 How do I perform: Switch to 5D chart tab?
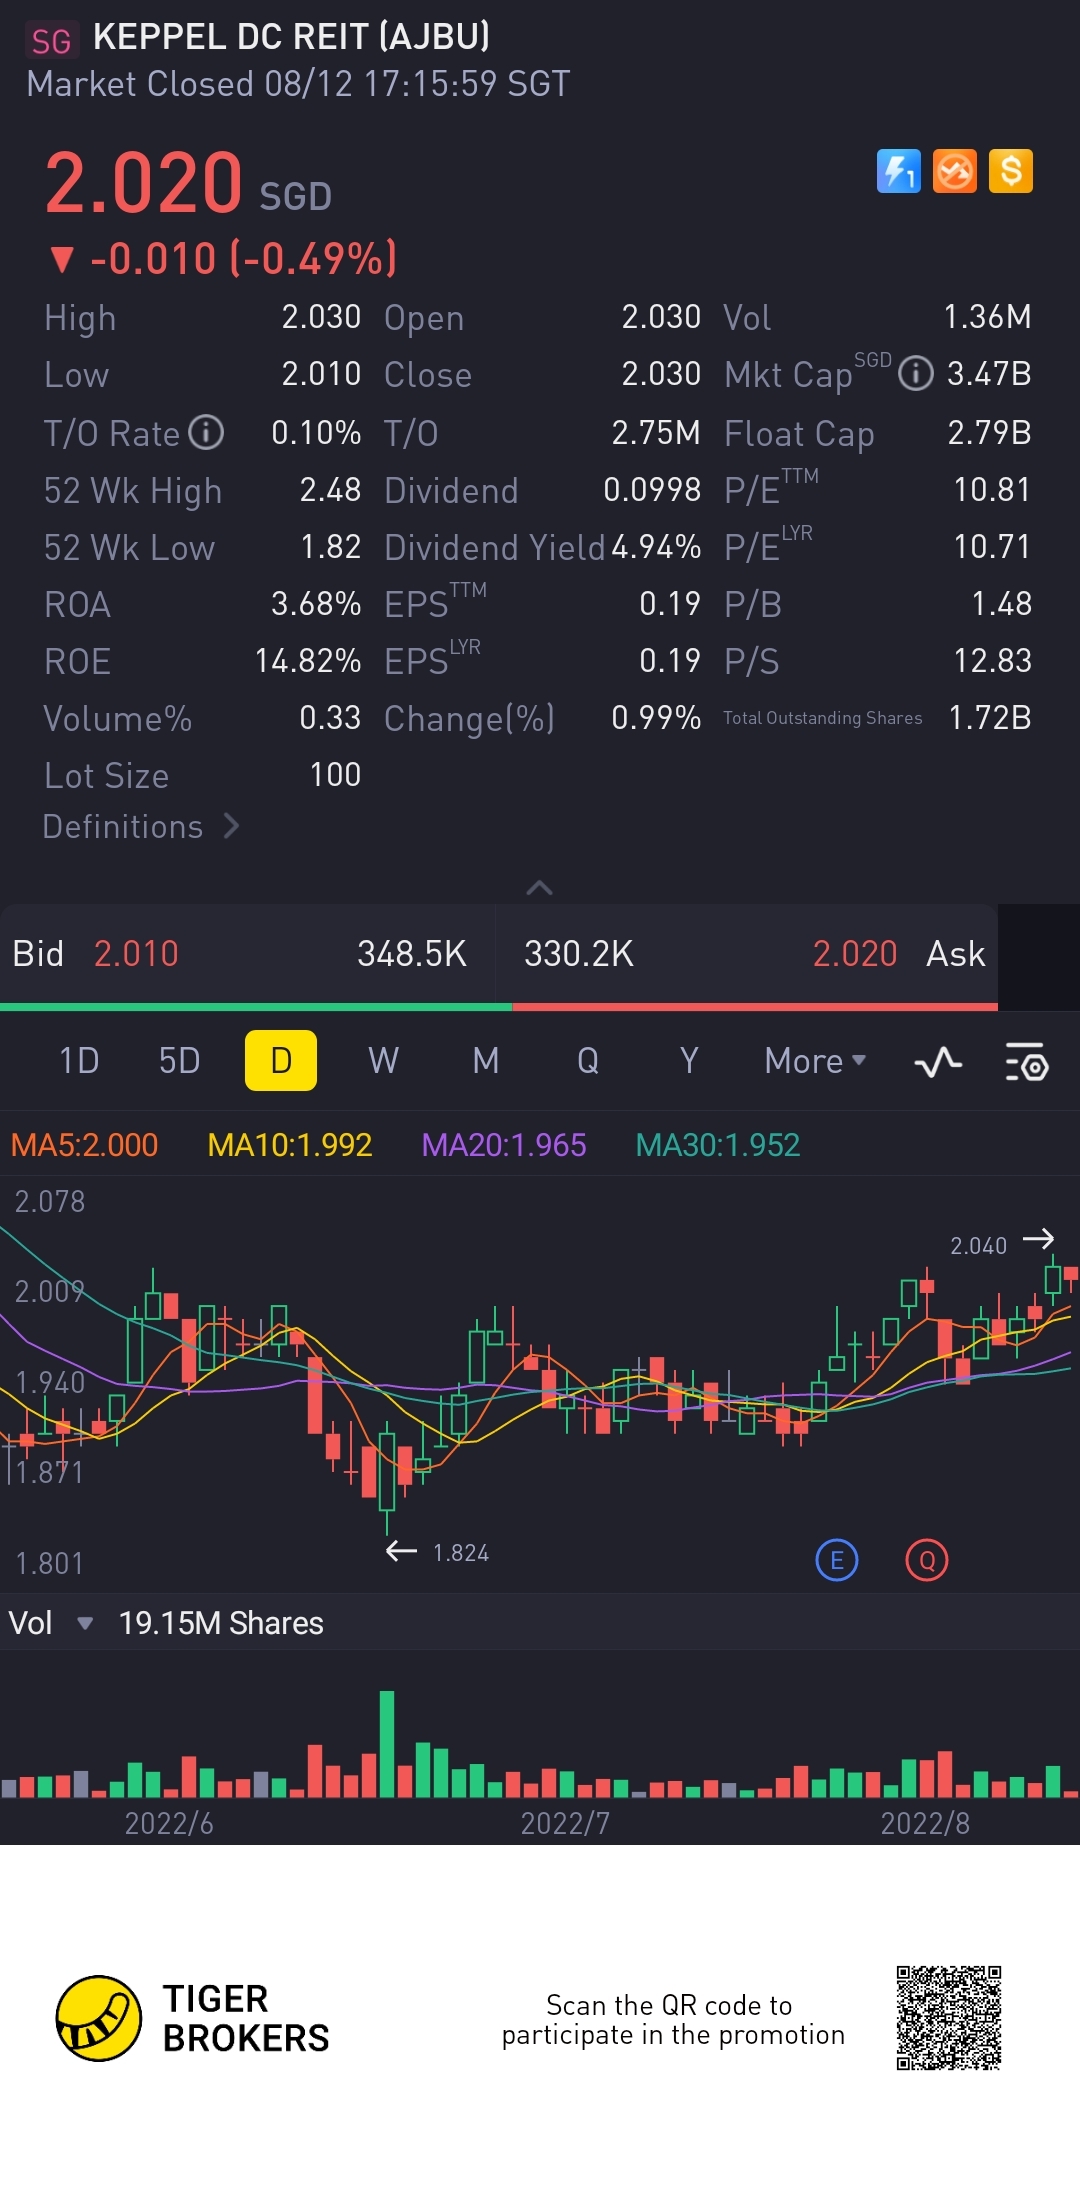180,1061
